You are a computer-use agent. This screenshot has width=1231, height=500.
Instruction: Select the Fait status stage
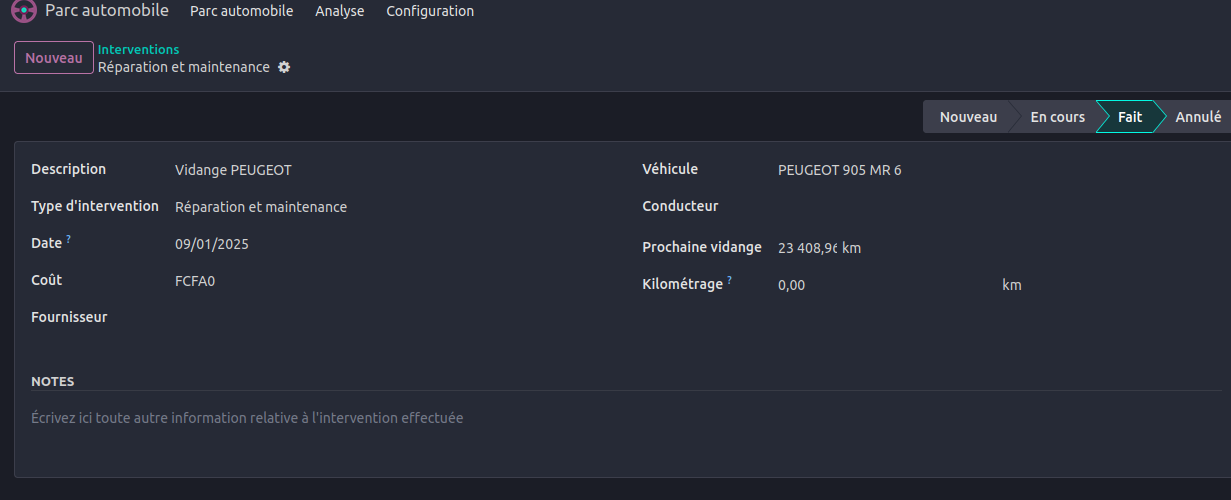point(1129,117)
